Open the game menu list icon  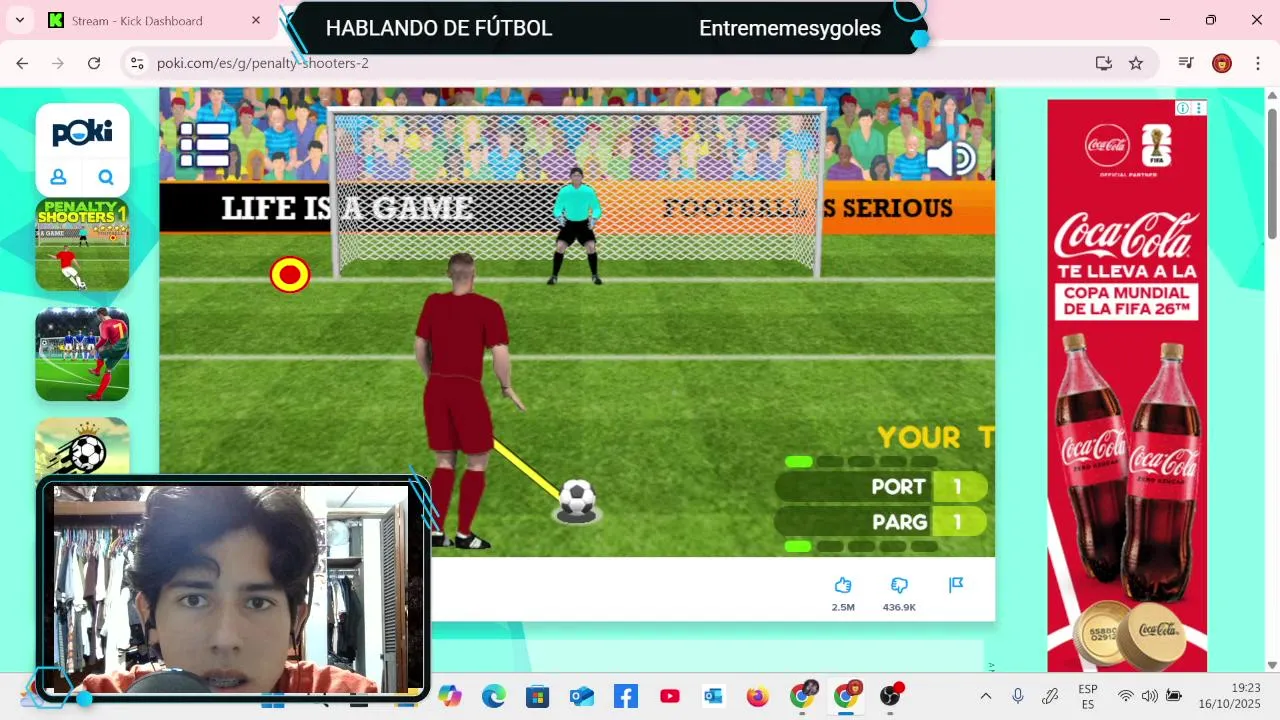coord(204,144)
